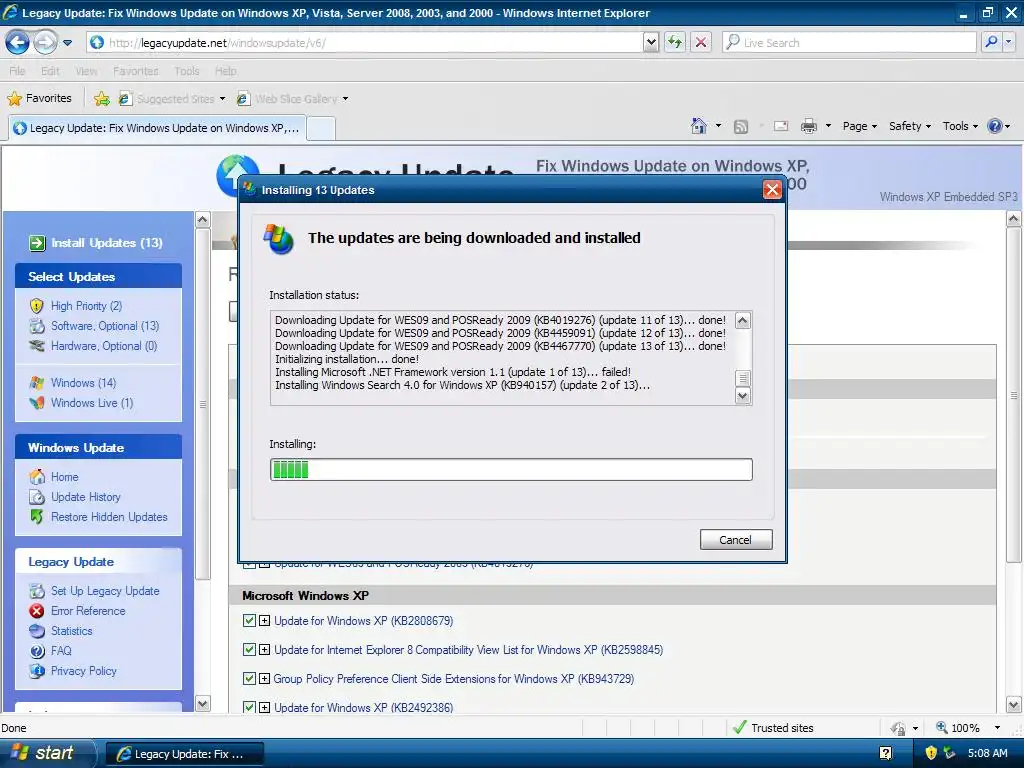
Task: Click the address bar URL field
Action: coord(366,43)
